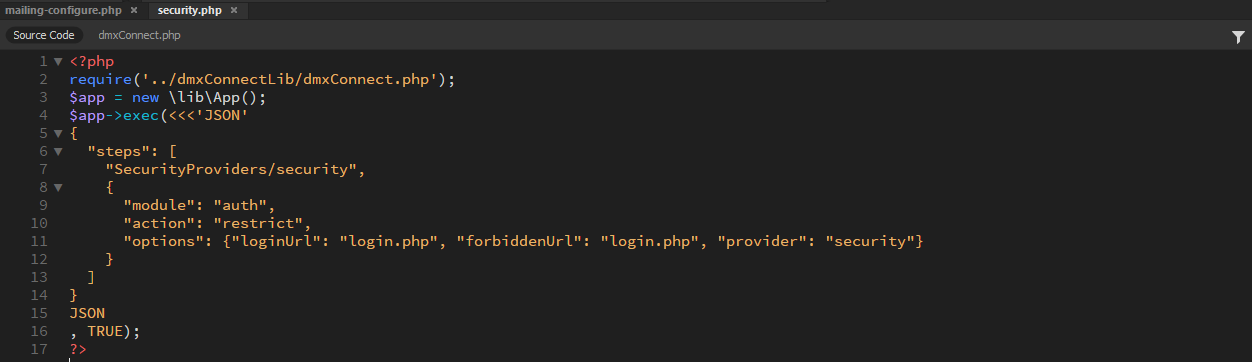Image resolution: width=1252 pixels, height=362 pixels.
Task: Collapse the code fold at line 1
Action: [58, 62]
